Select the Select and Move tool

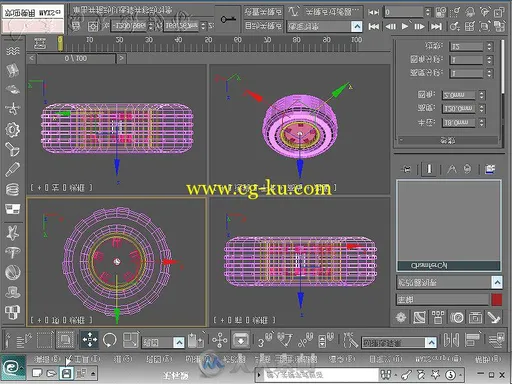[x=90, y=340]
